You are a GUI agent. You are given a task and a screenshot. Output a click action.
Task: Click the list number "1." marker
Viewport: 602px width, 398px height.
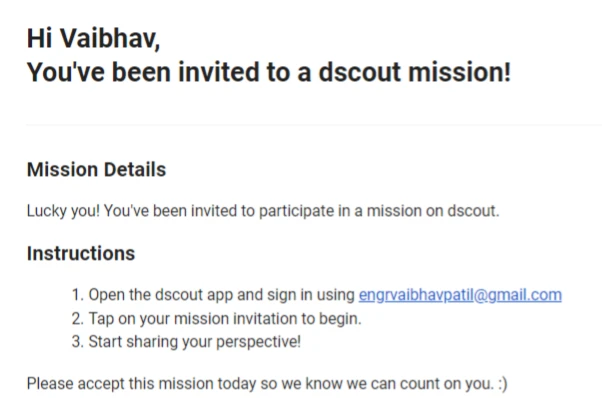pyautogui.click(x=78, y=295)
